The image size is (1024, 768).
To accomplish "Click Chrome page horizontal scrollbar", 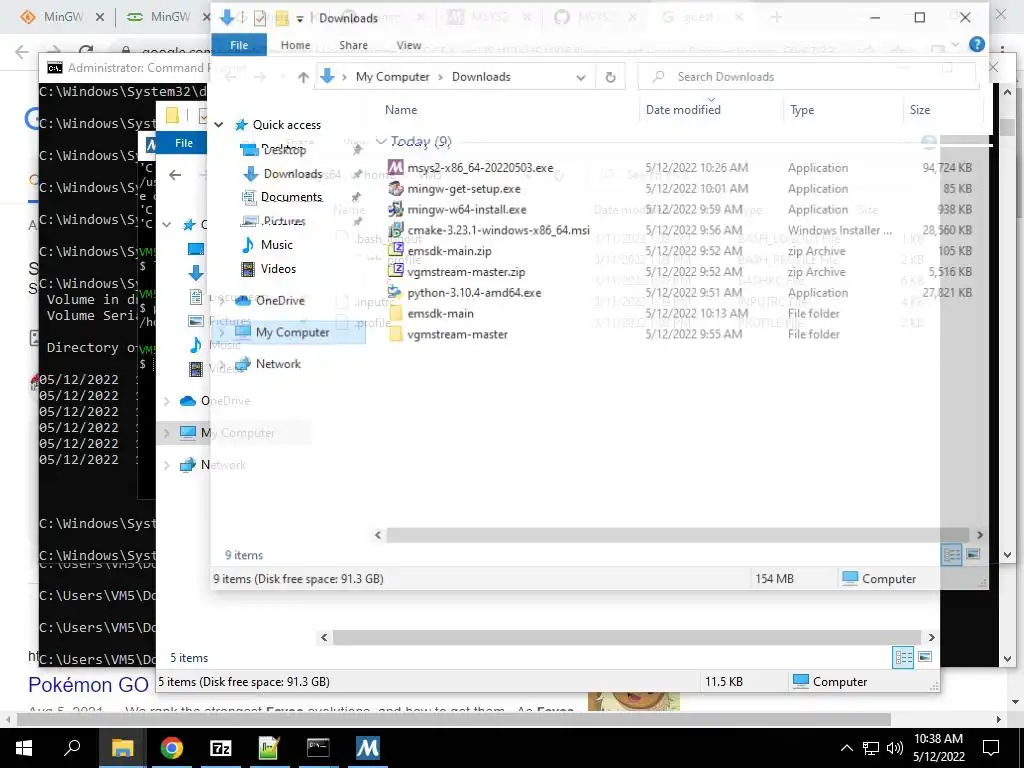I will coord(454,719).
